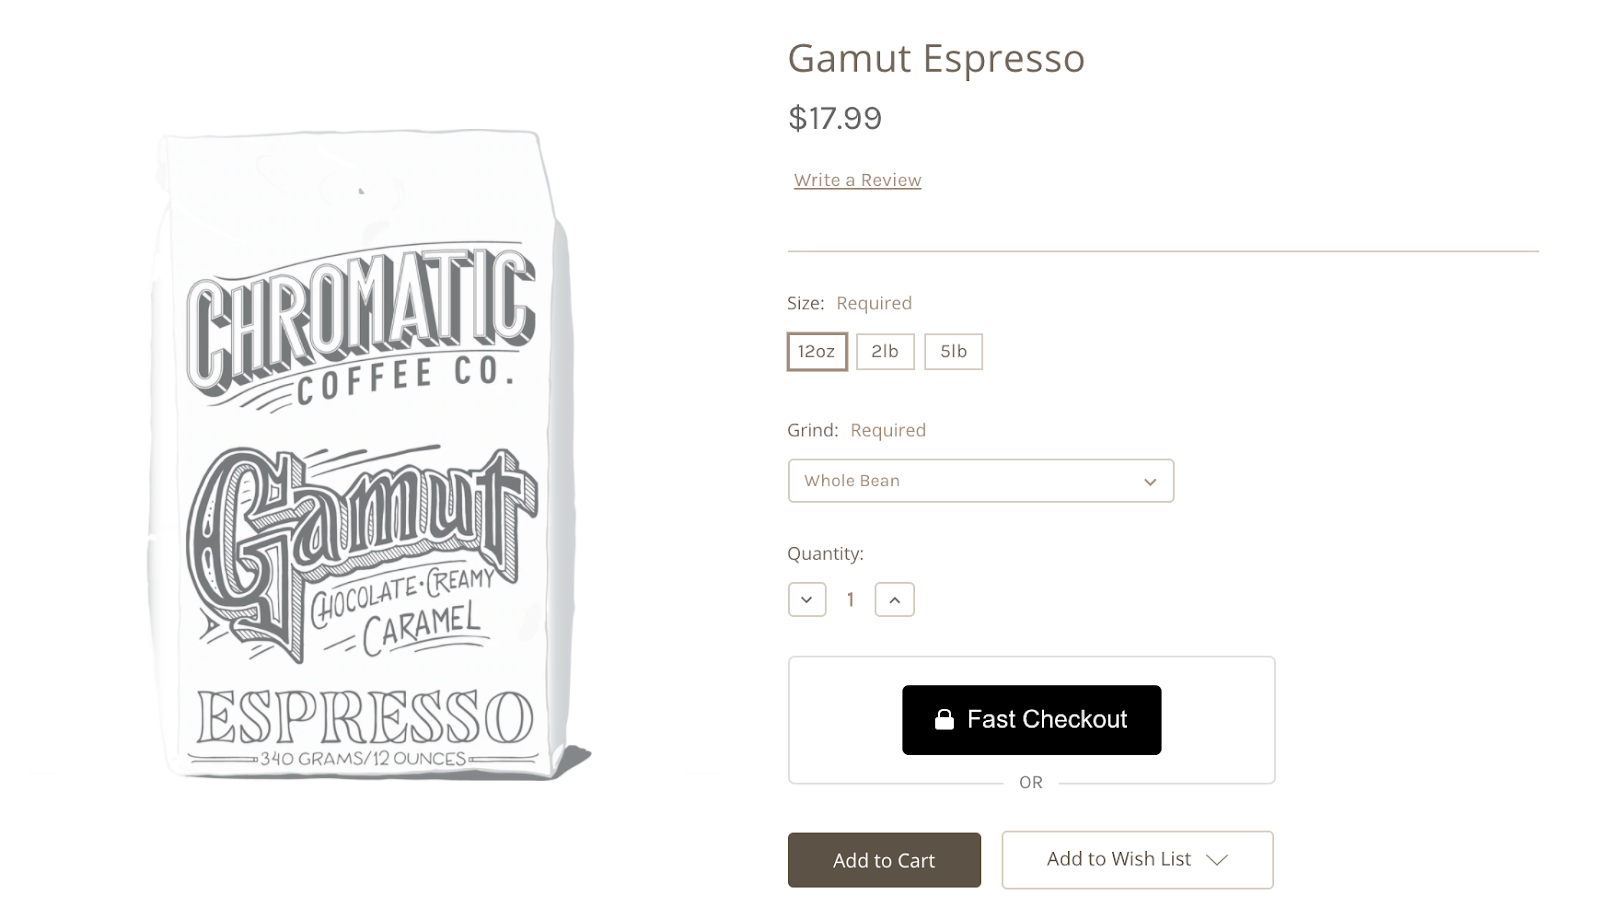Open the Add to Wish List menu
The height and width of the screenshot is (919, 1600).
[x=1138, y=860]
